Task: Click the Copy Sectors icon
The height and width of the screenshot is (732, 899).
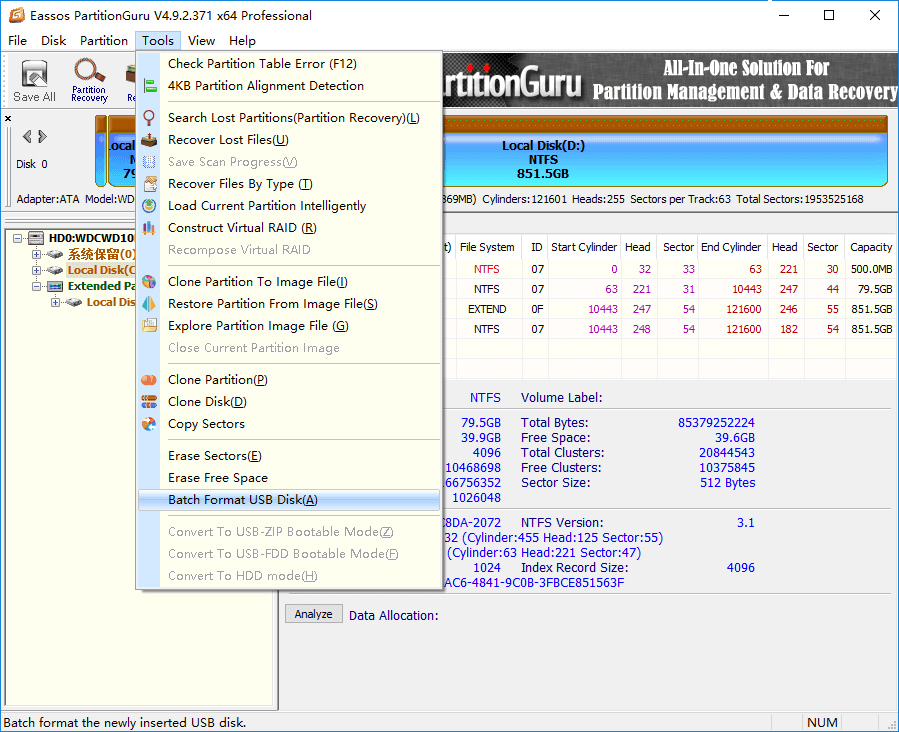Action: point(149,424)
